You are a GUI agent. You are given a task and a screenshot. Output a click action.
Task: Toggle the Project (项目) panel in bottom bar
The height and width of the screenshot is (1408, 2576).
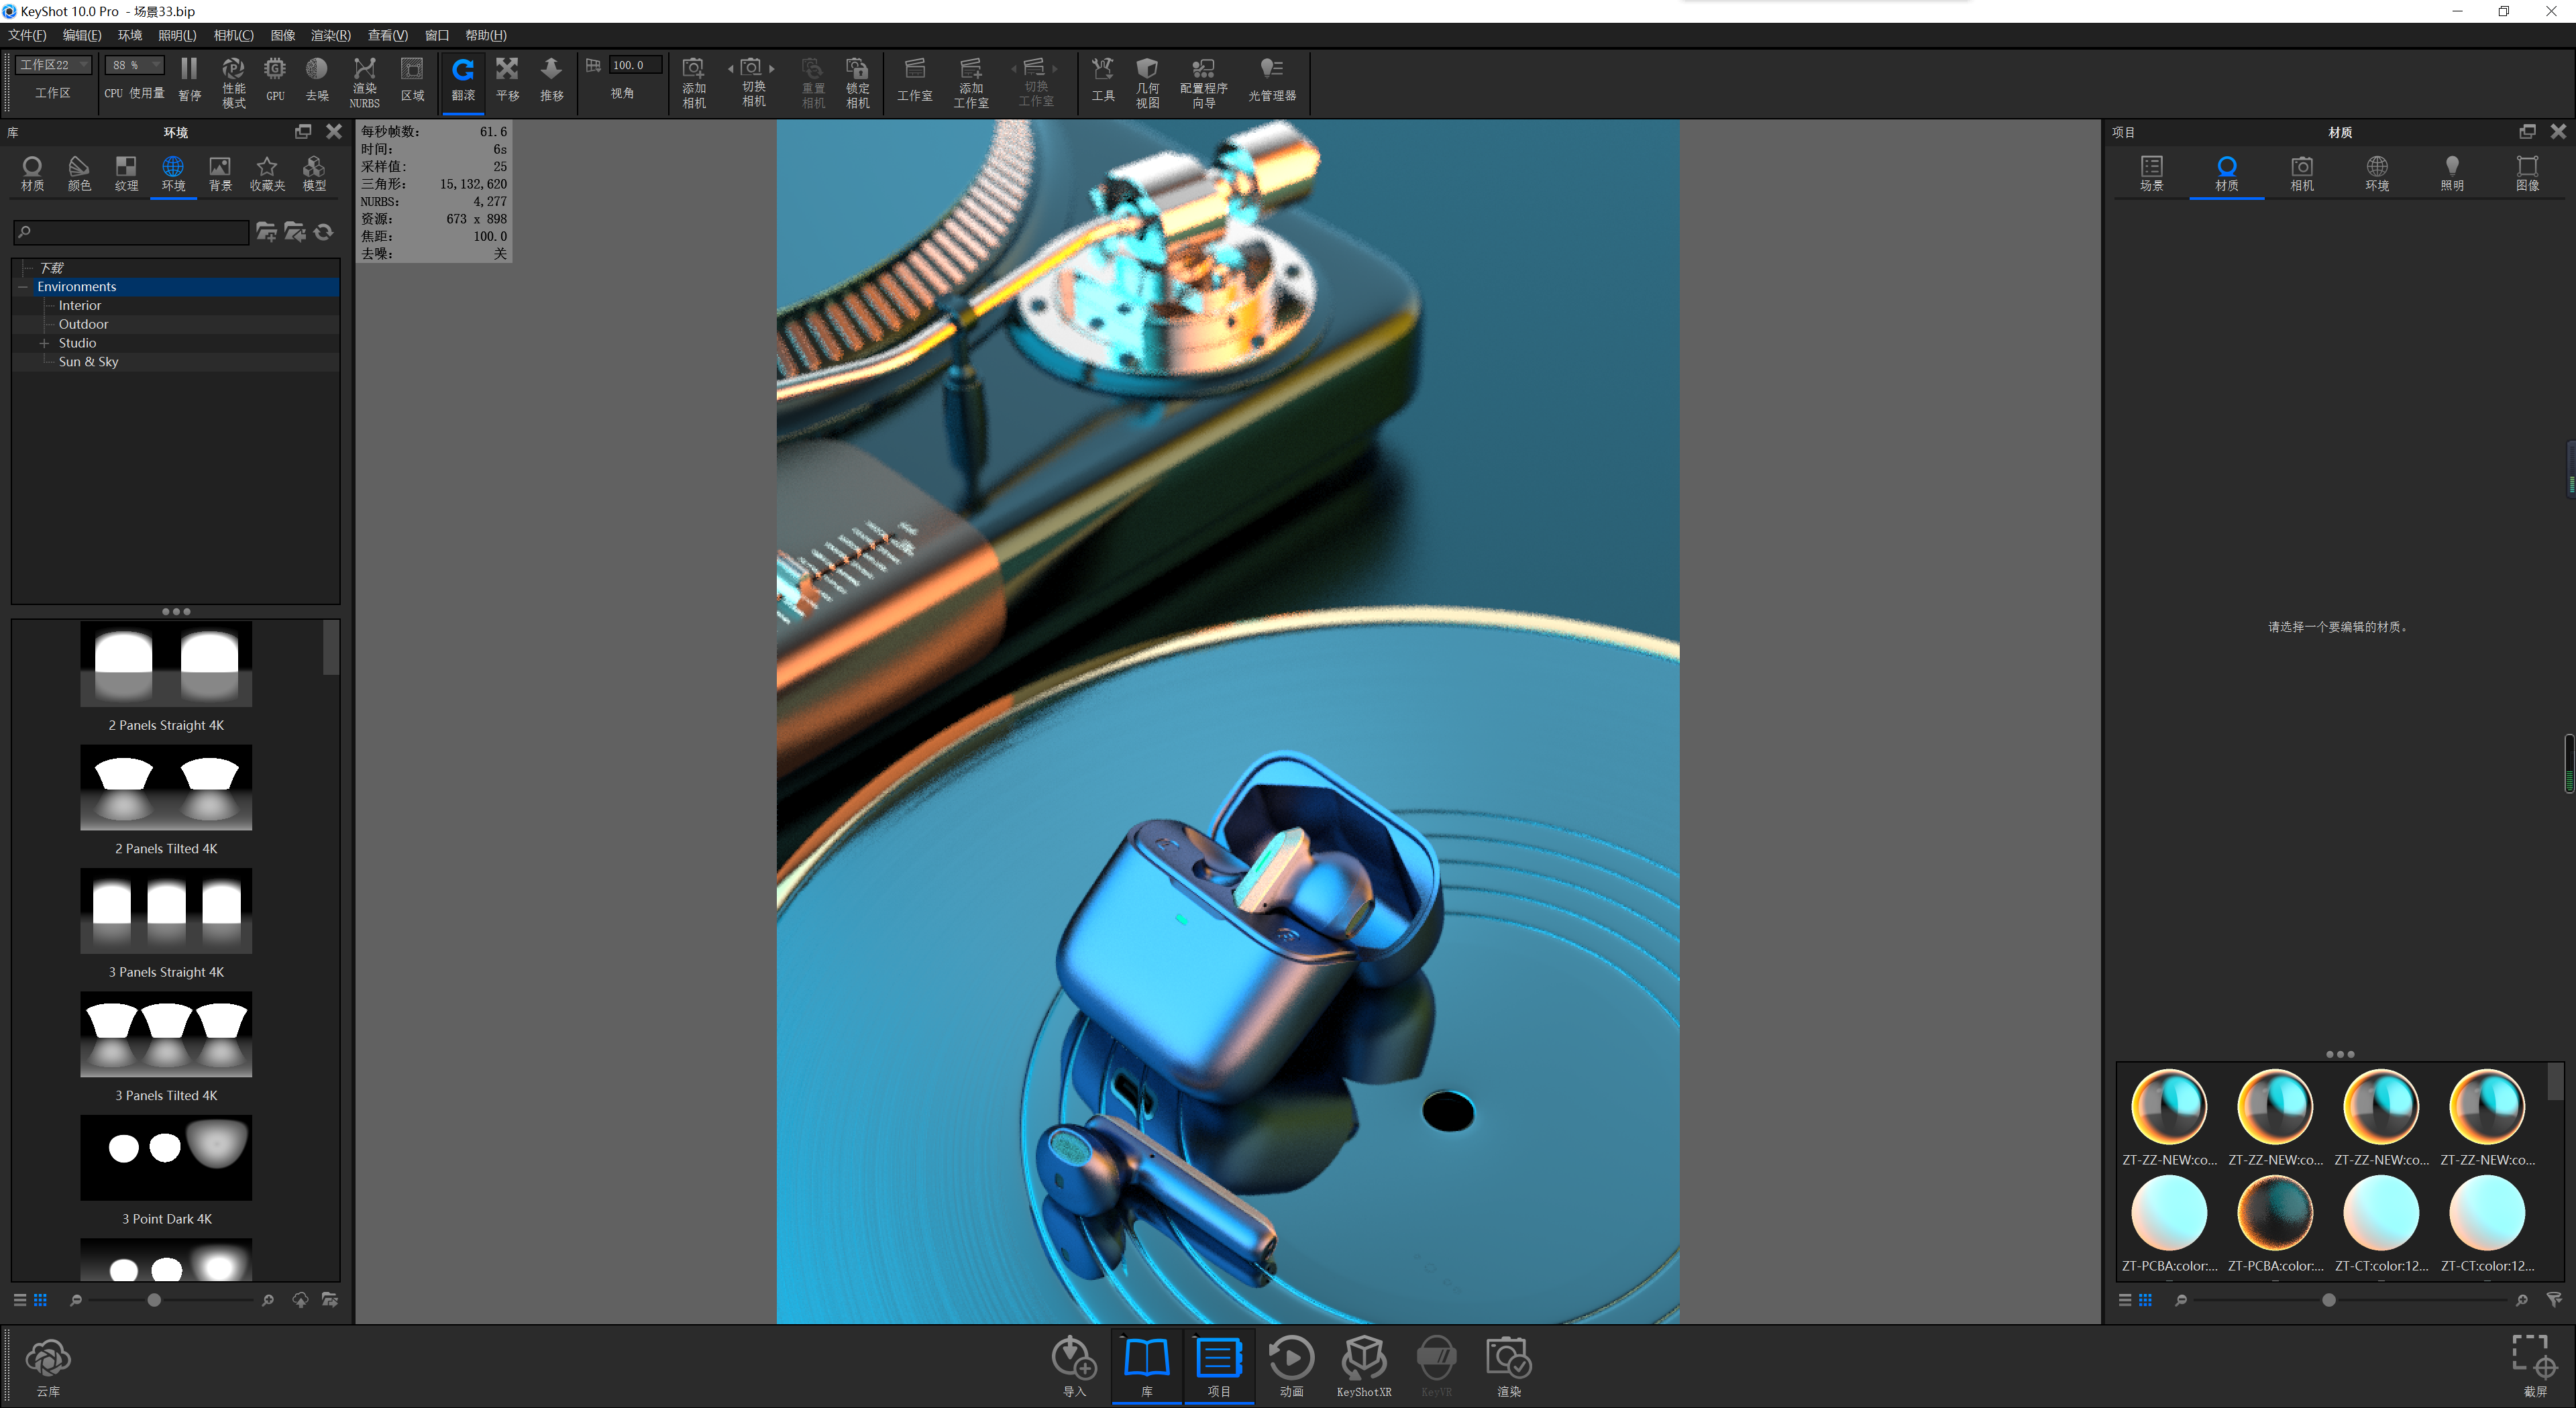[x=1219, y=1367]
